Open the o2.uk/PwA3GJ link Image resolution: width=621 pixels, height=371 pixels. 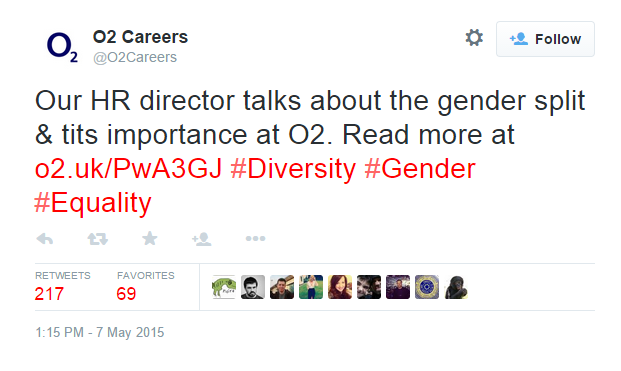pos(129,169)
